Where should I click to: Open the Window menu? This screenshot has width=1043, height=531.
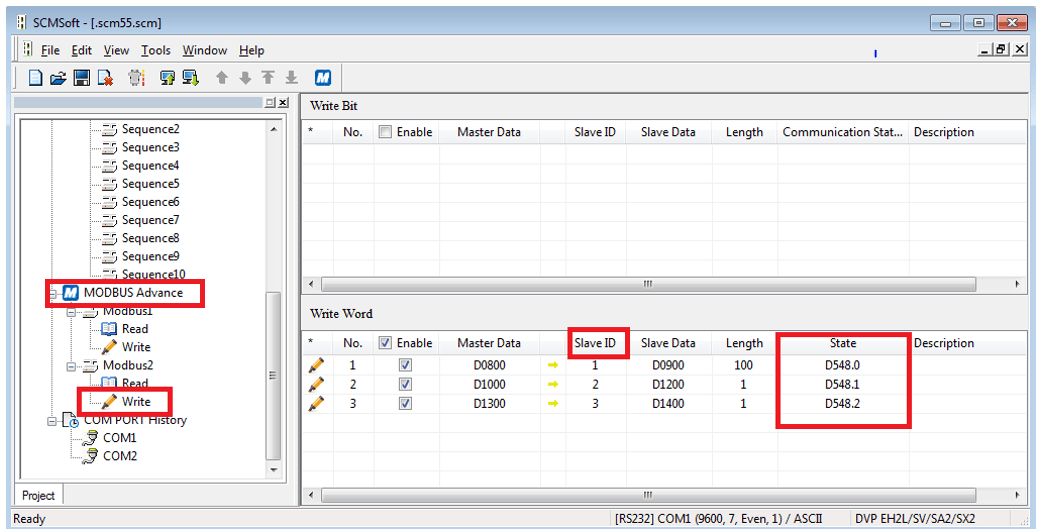(204, 50)
